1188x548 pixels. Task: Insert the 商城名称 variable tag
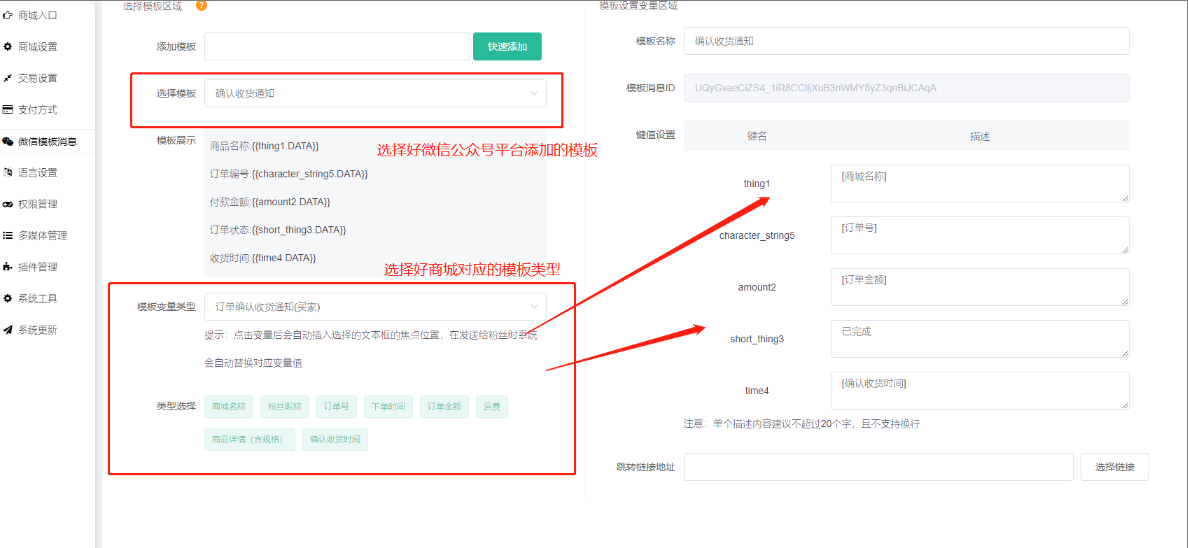pos(228,407)
